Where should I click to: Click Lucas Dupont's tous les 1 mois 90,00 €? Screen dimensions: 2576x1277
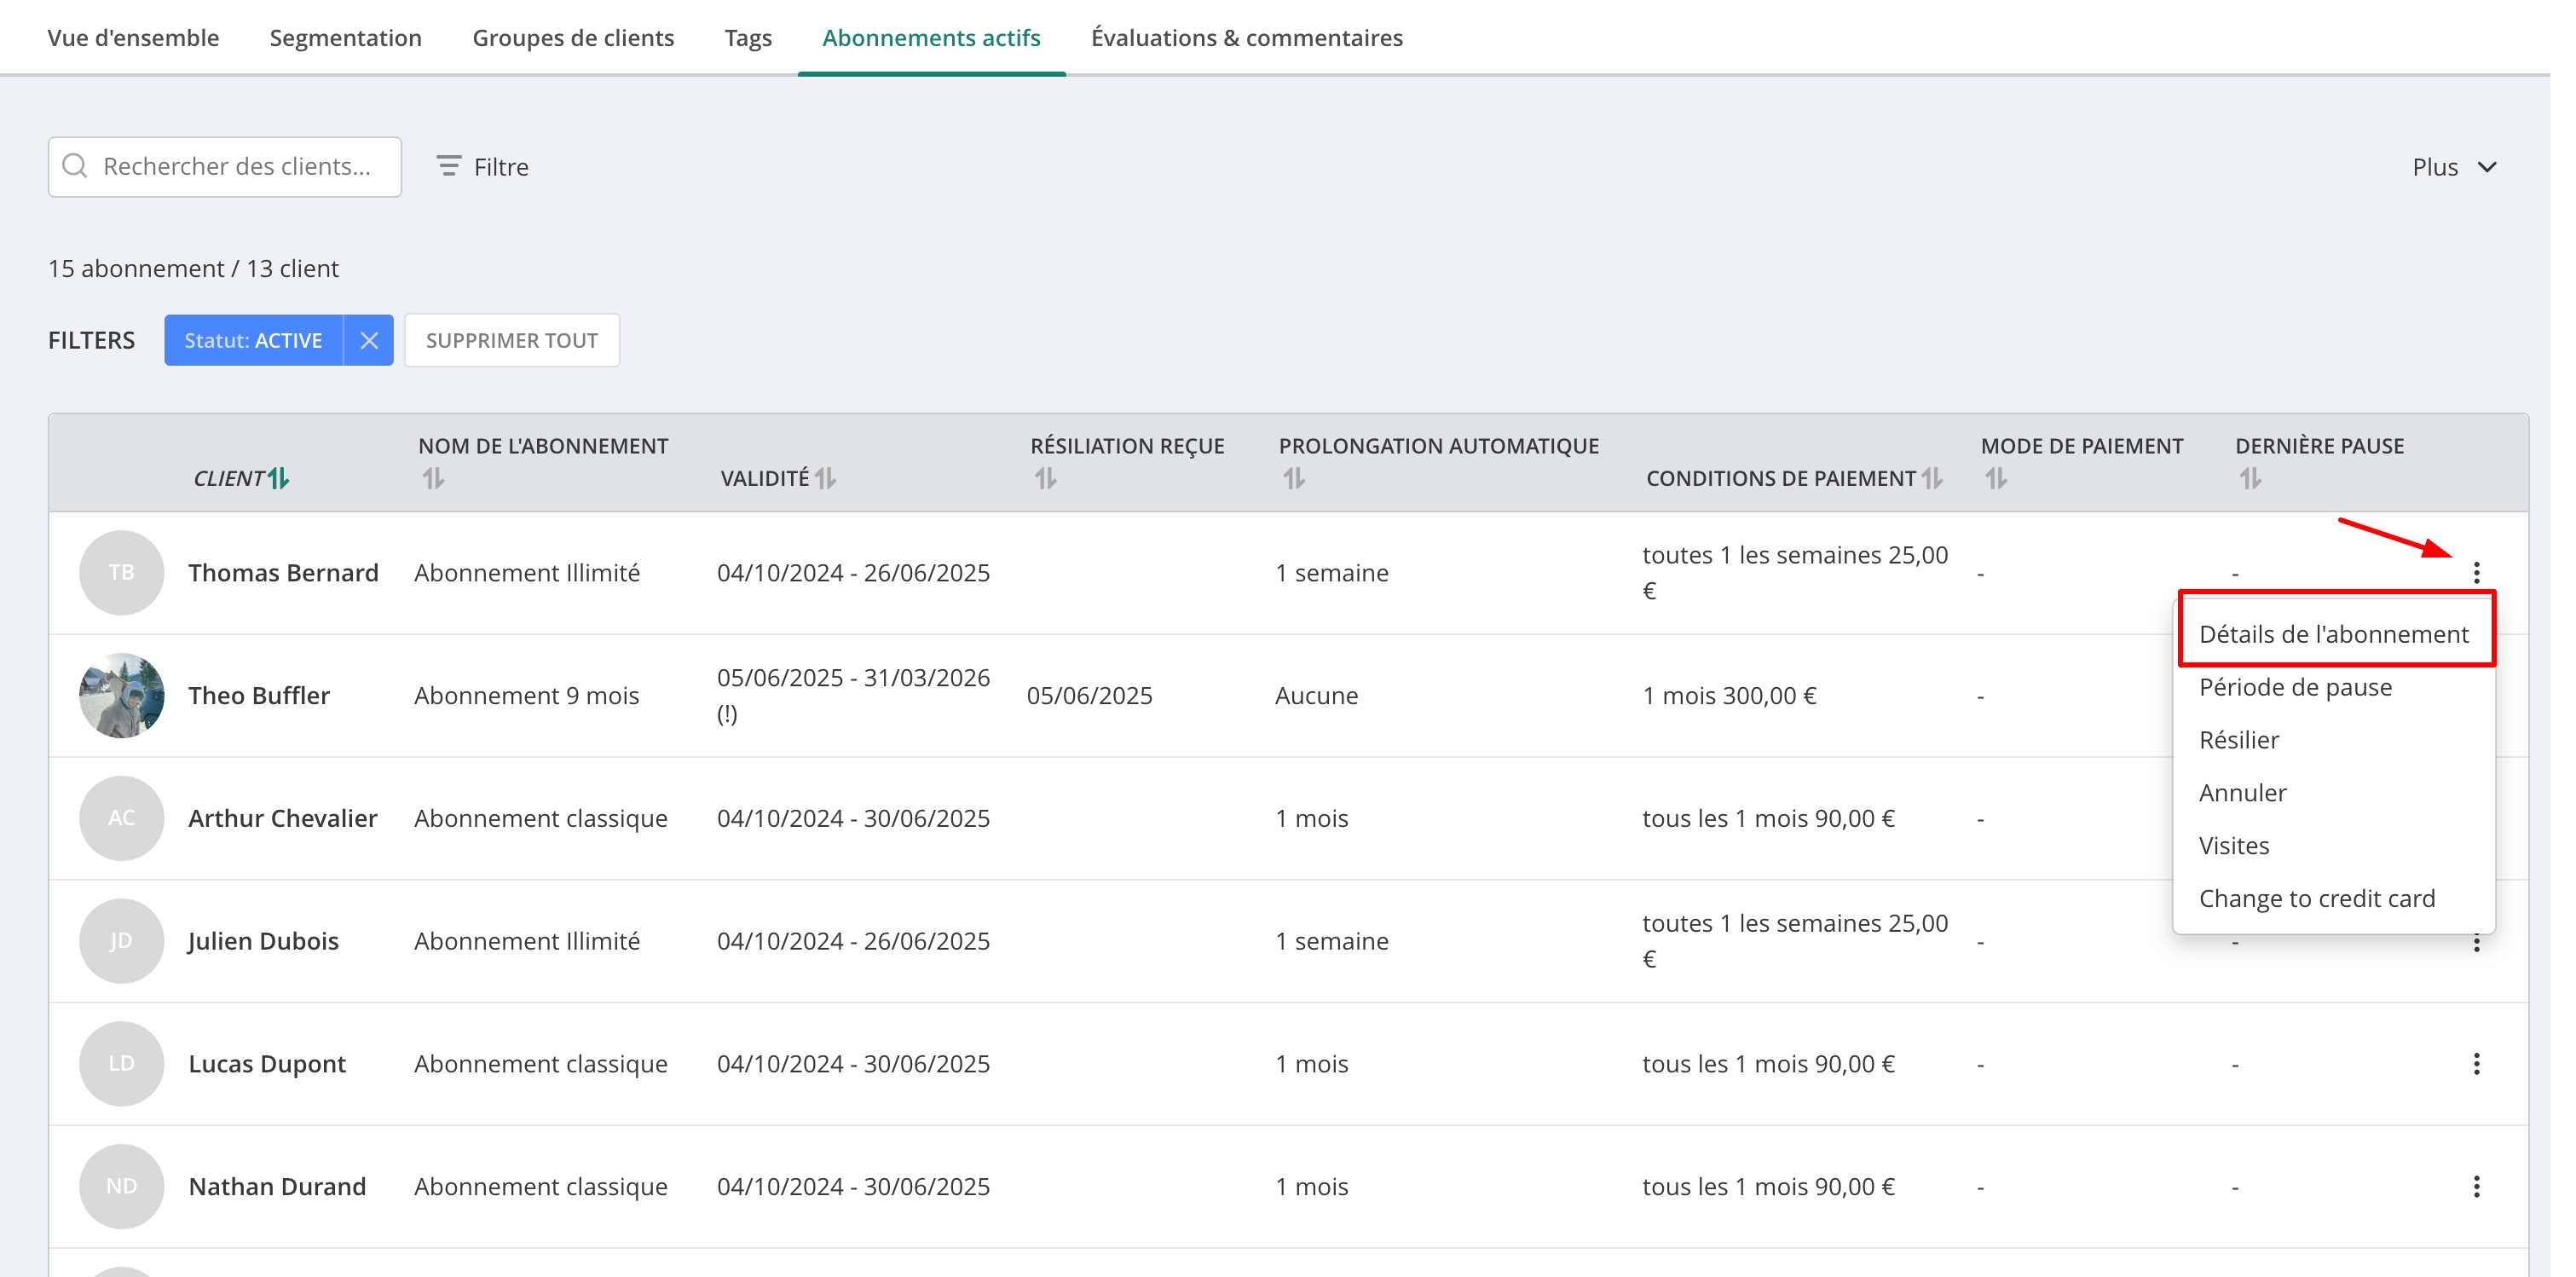point(1768,1064)
